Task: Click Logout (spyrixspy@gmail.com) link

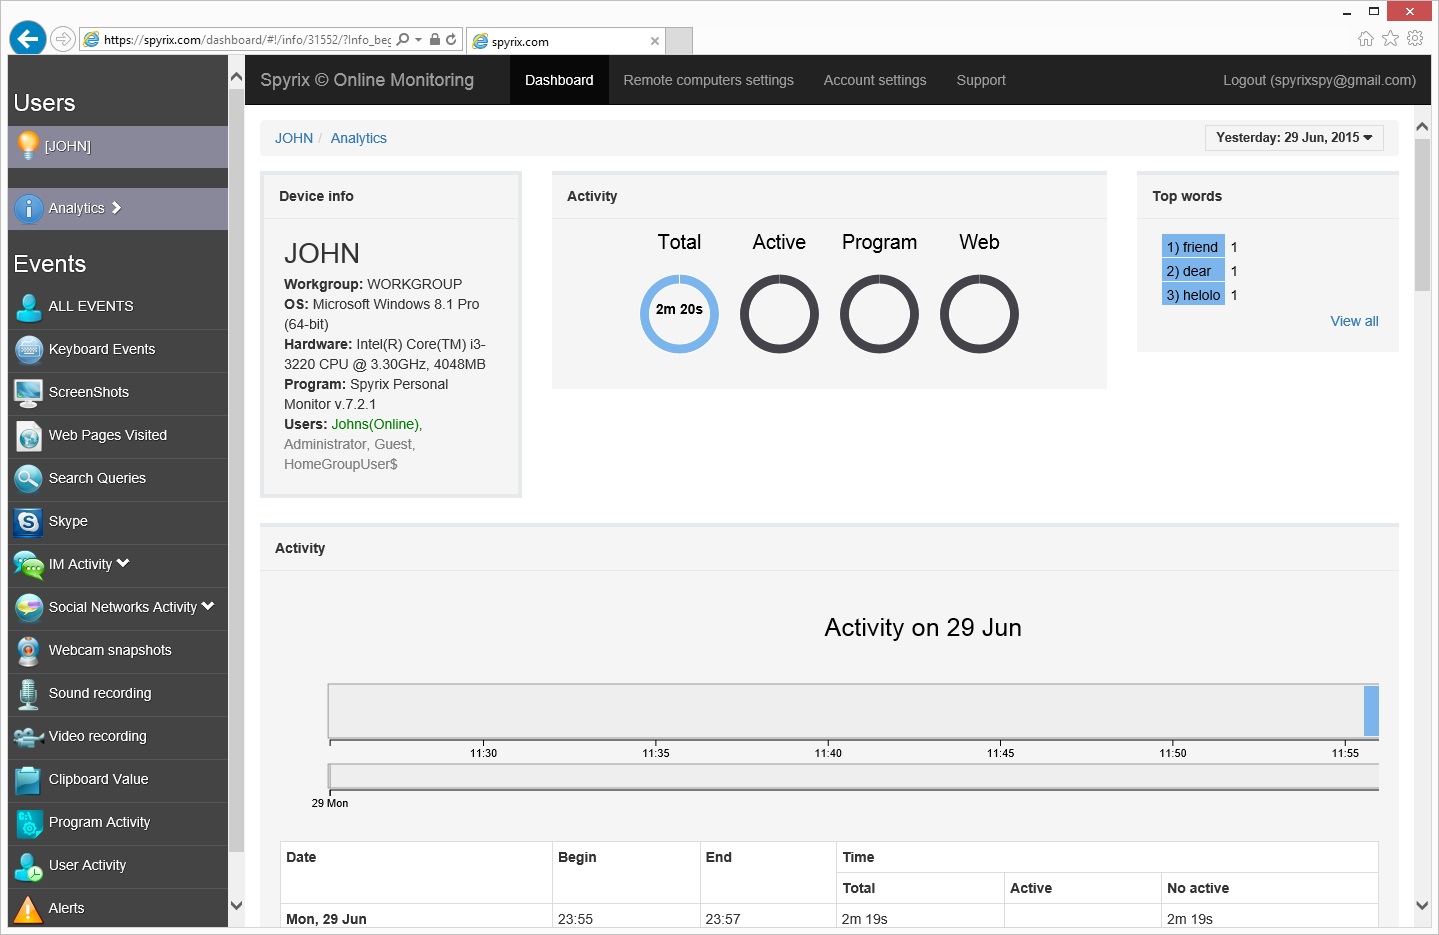Action: pos(1319,80)
